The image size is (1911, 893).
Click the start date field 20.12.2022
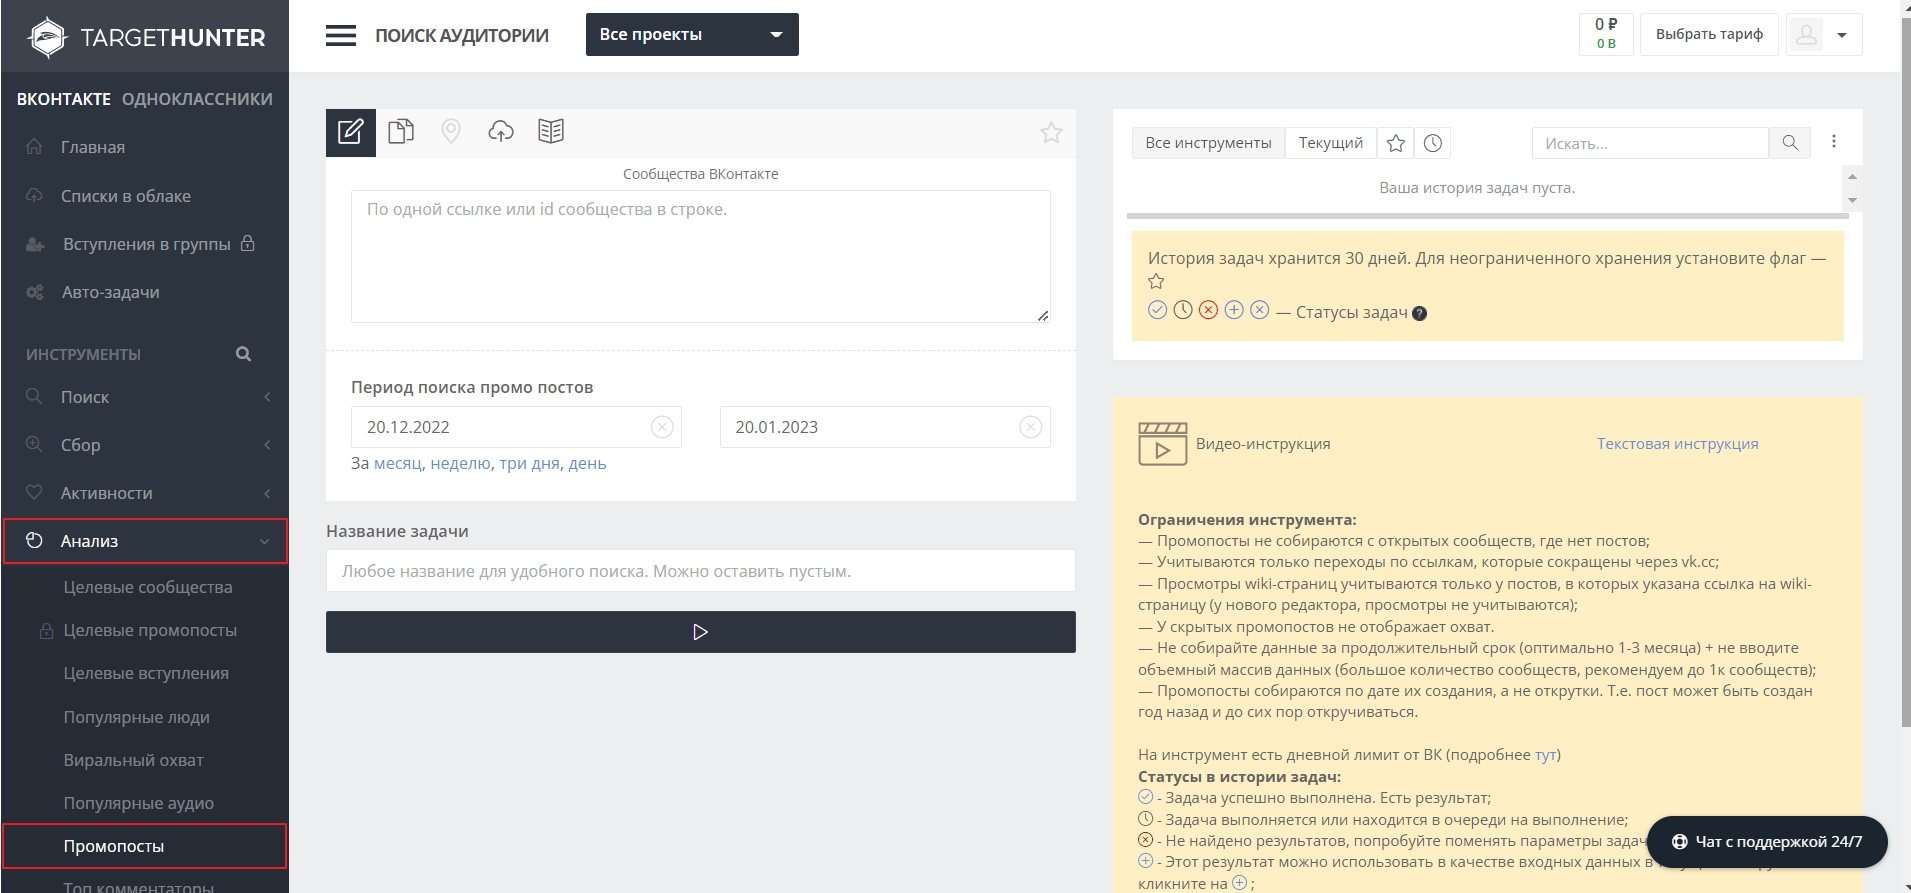click(516, 427)
